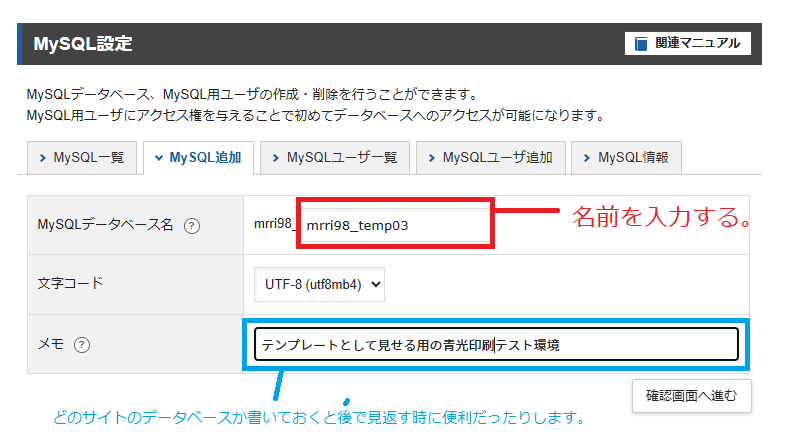Click the MySQL設定 header title
The height and width of the screenshot is (448, 799).
coord(82,44)
